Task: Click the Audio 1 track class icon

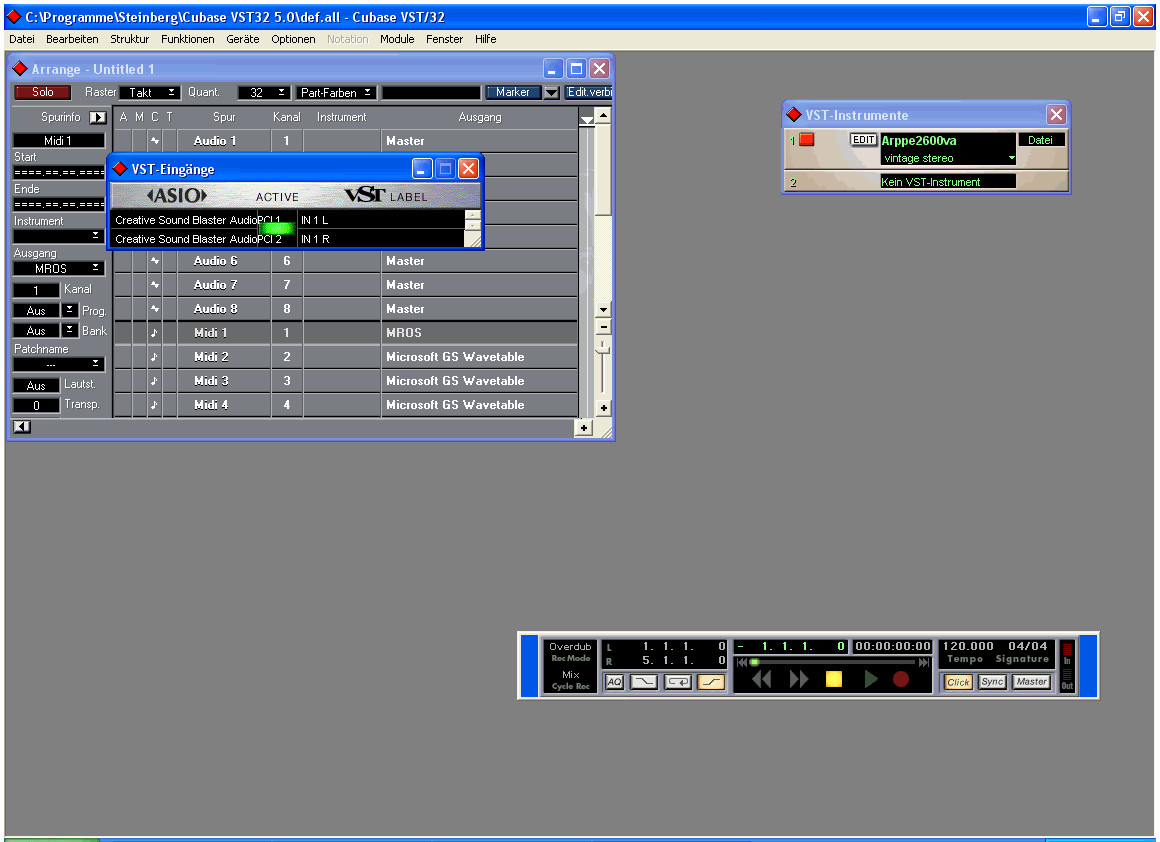Action: pos(155,141)
